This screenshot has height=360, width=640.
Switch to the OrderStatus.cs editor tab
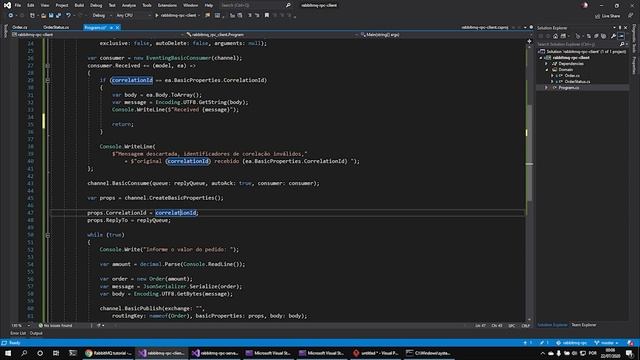tap(56, 27)
